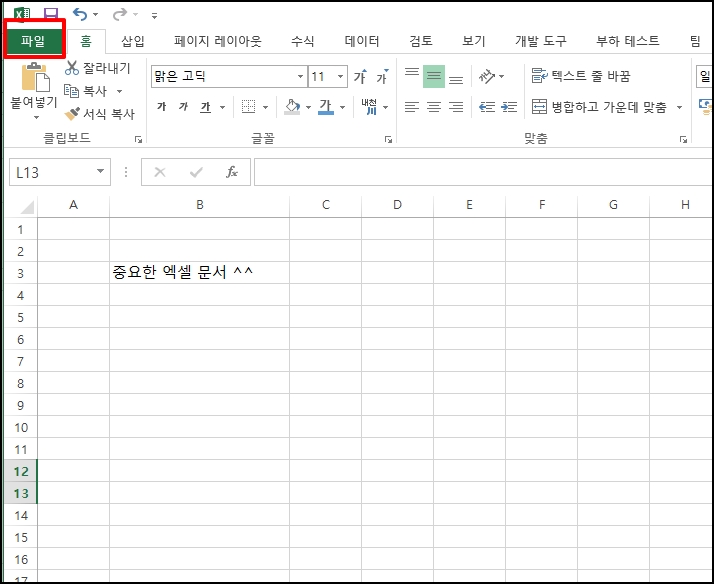
Task: Cut selection with 잘라내기
Action: 97,68
